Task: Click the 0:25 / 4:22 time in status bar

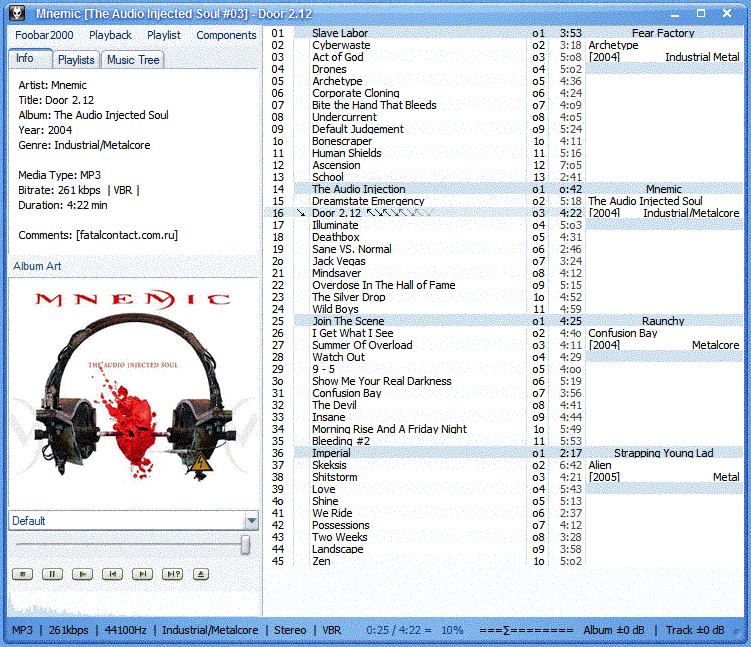Action: (394, 630)
